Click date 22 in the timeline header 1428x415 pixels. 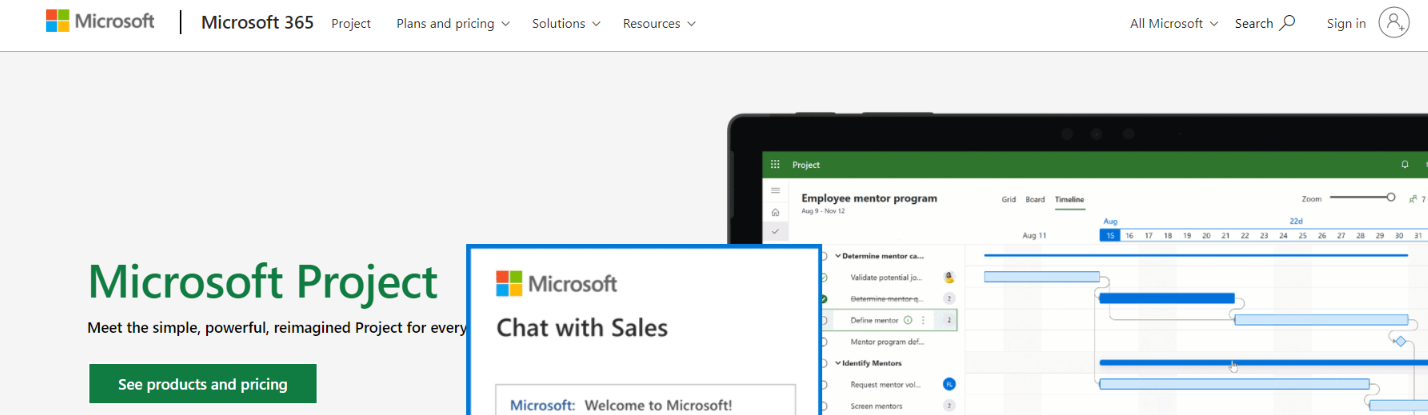click(1244, 235)
